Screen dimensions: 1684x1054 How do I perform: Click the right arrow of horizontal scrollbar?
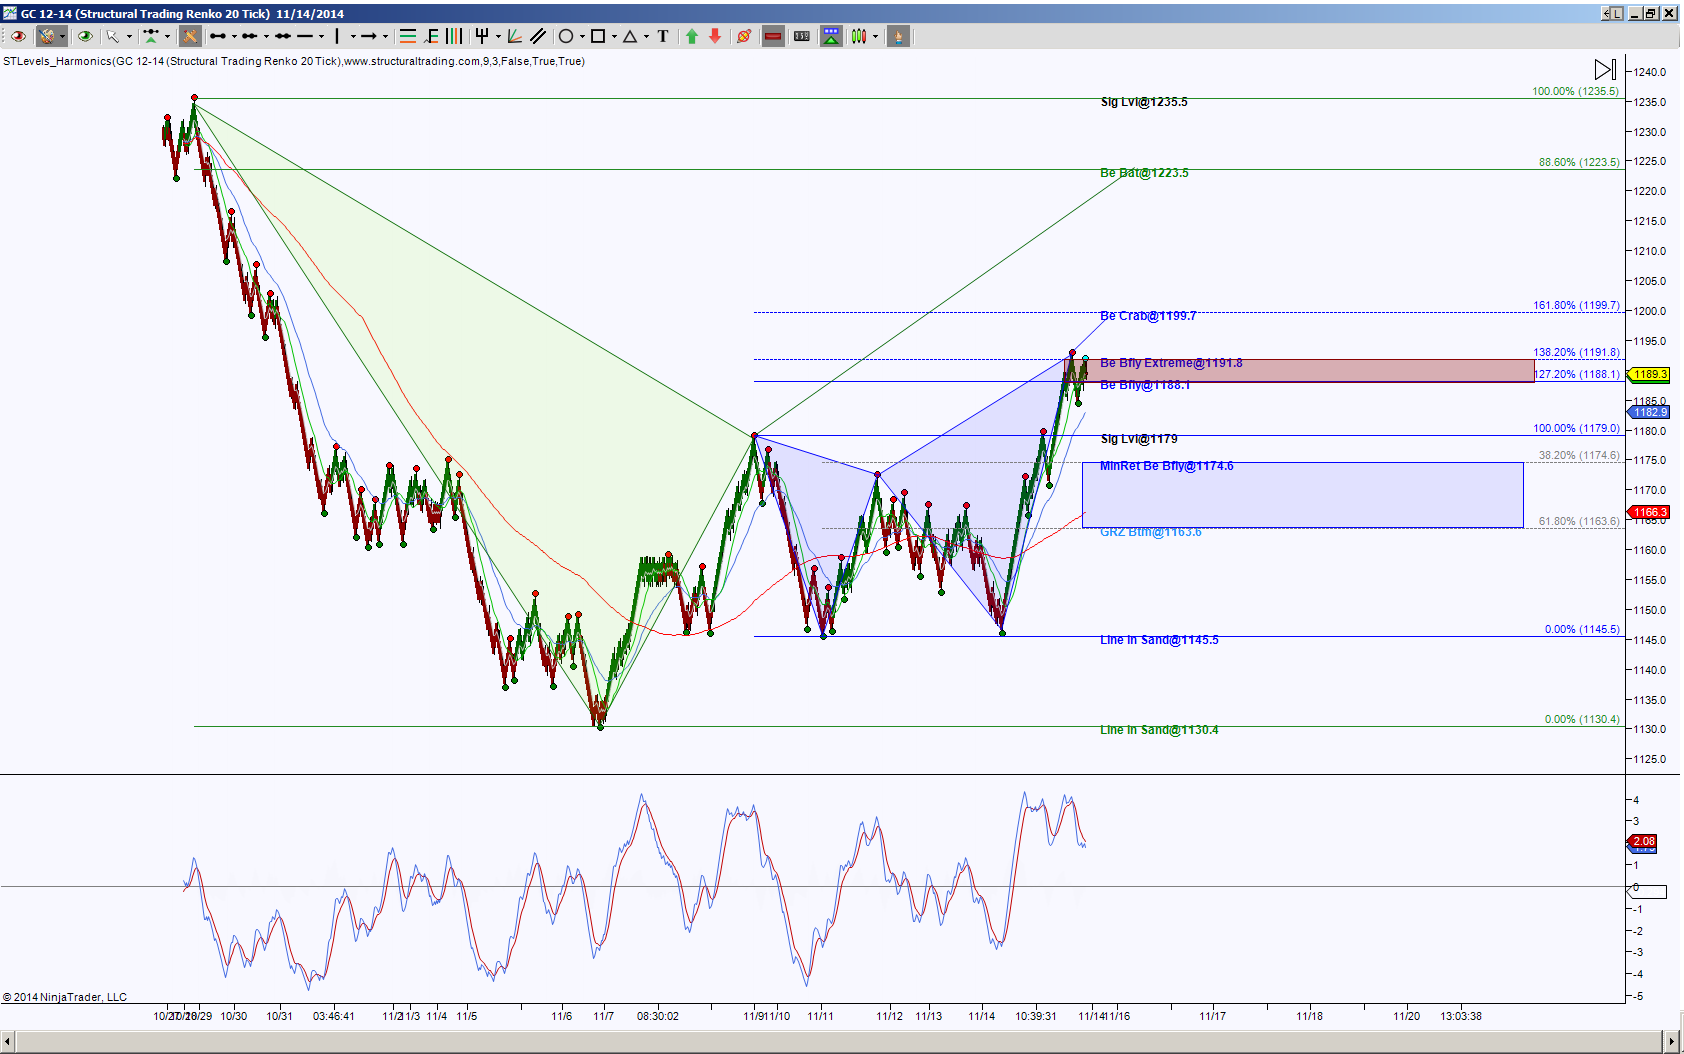[x=1670, y=1041]
